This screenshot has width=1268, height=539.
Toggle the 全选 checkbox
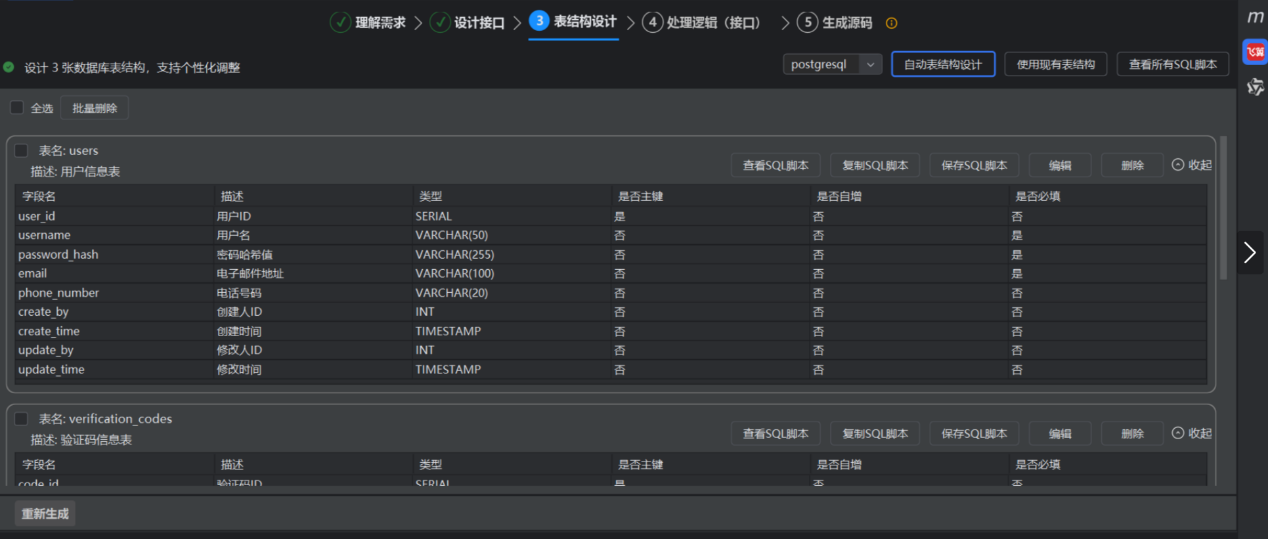click(x=17, y=107)
